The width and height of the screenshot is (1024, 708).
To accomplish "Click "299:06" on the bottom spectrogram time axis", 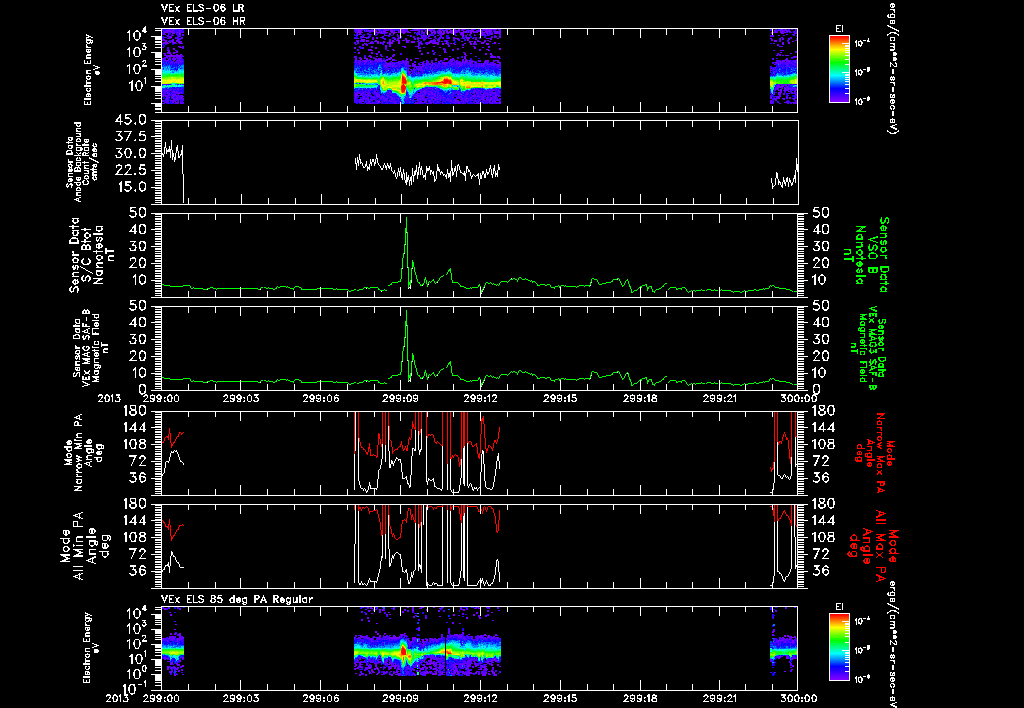I will (321, 698).
